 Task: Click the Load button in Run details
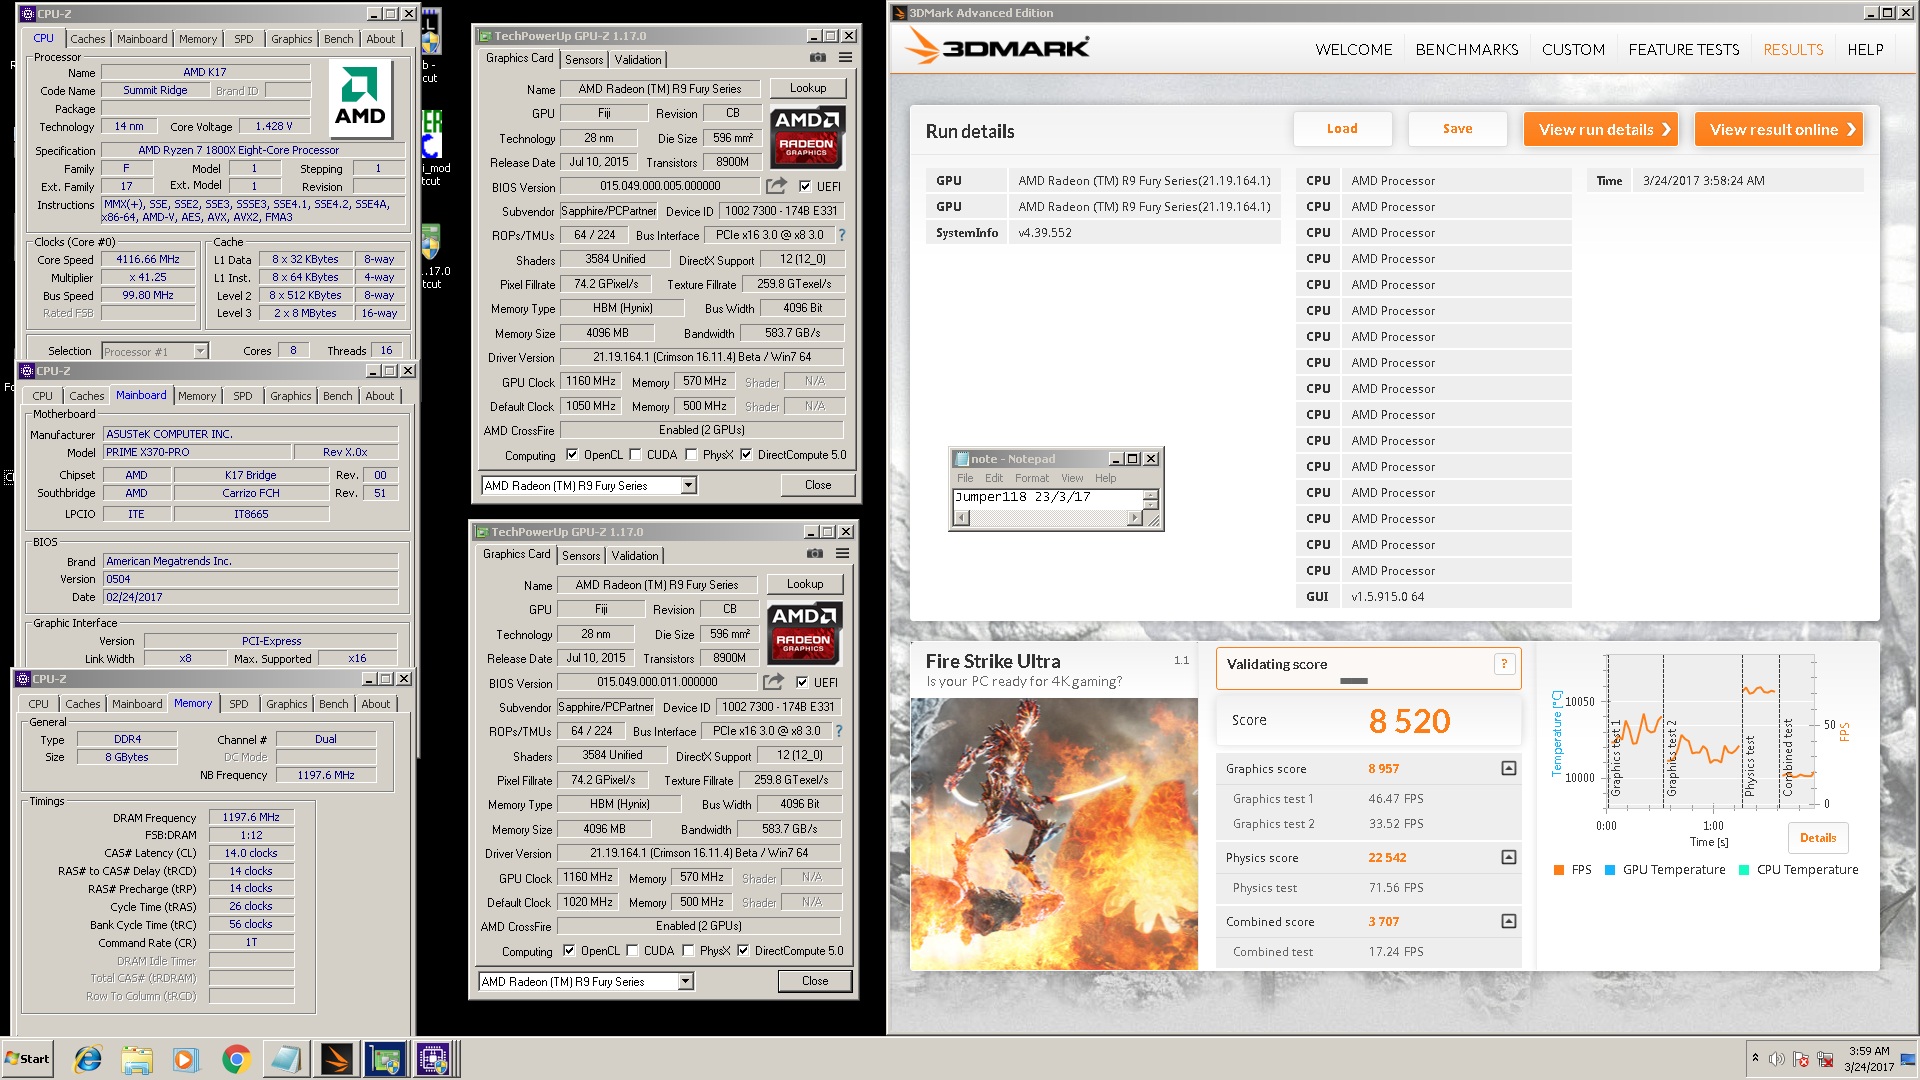[x=1342, y=129]
